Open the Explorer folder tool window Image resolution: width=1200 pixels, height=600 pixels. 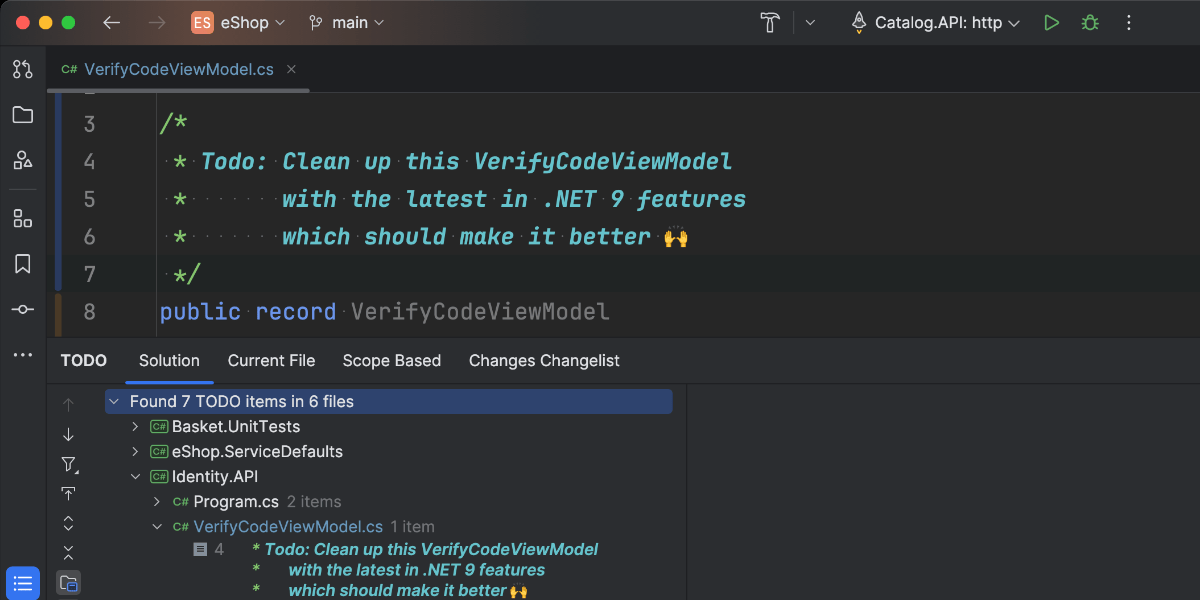pos(22,115)
